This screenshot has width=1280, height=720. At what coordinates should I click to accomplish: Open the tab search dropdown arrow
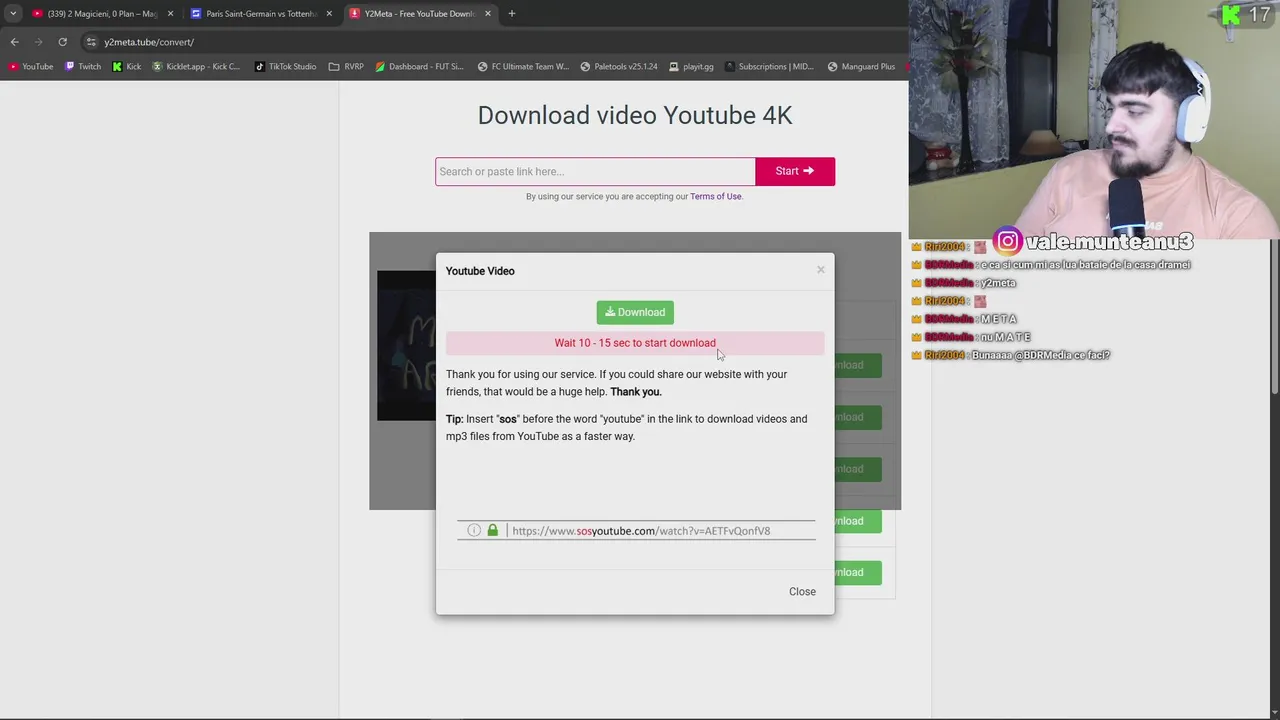13,14
